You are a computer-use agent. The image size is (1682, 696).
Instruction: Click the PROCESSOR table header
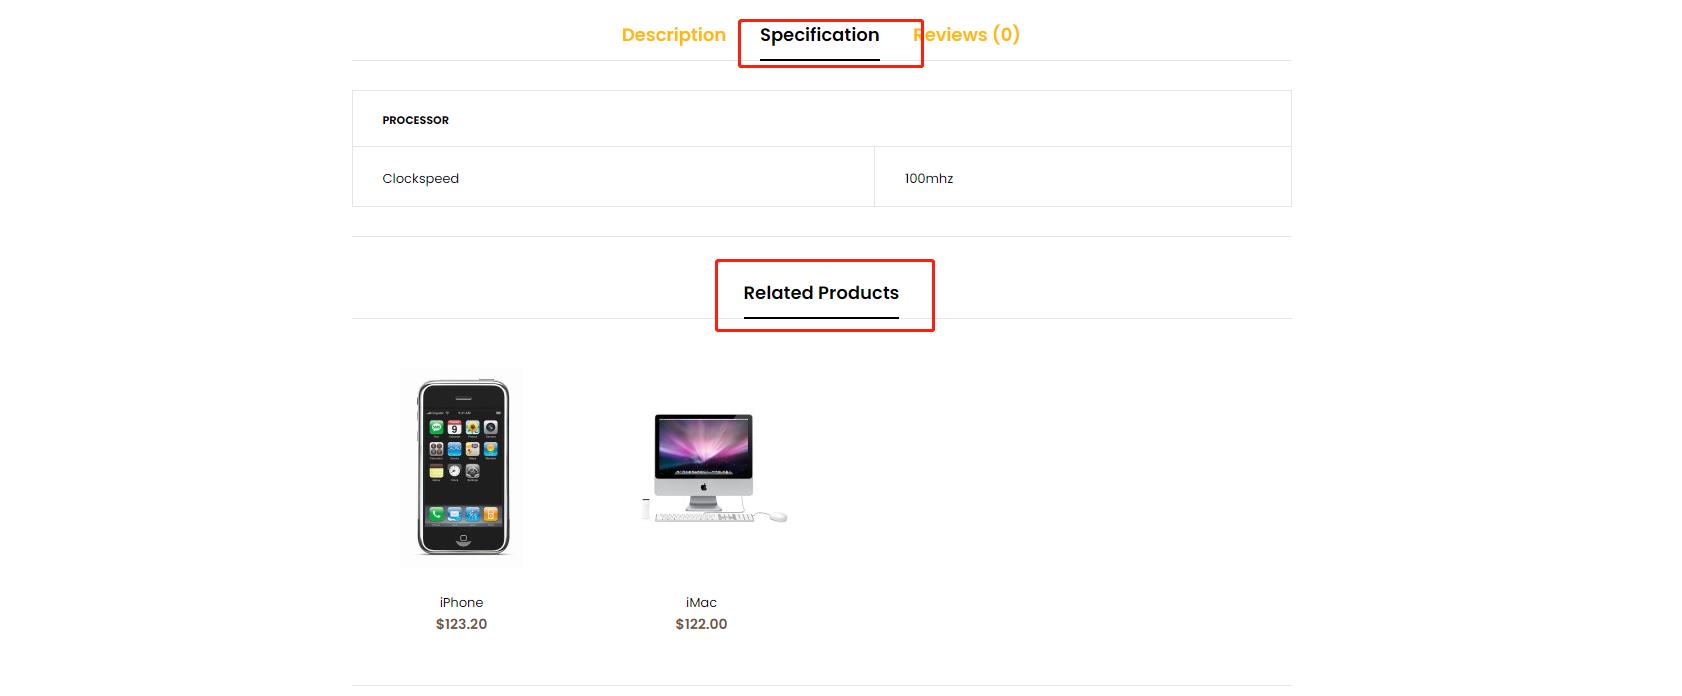tap(416, 120)
